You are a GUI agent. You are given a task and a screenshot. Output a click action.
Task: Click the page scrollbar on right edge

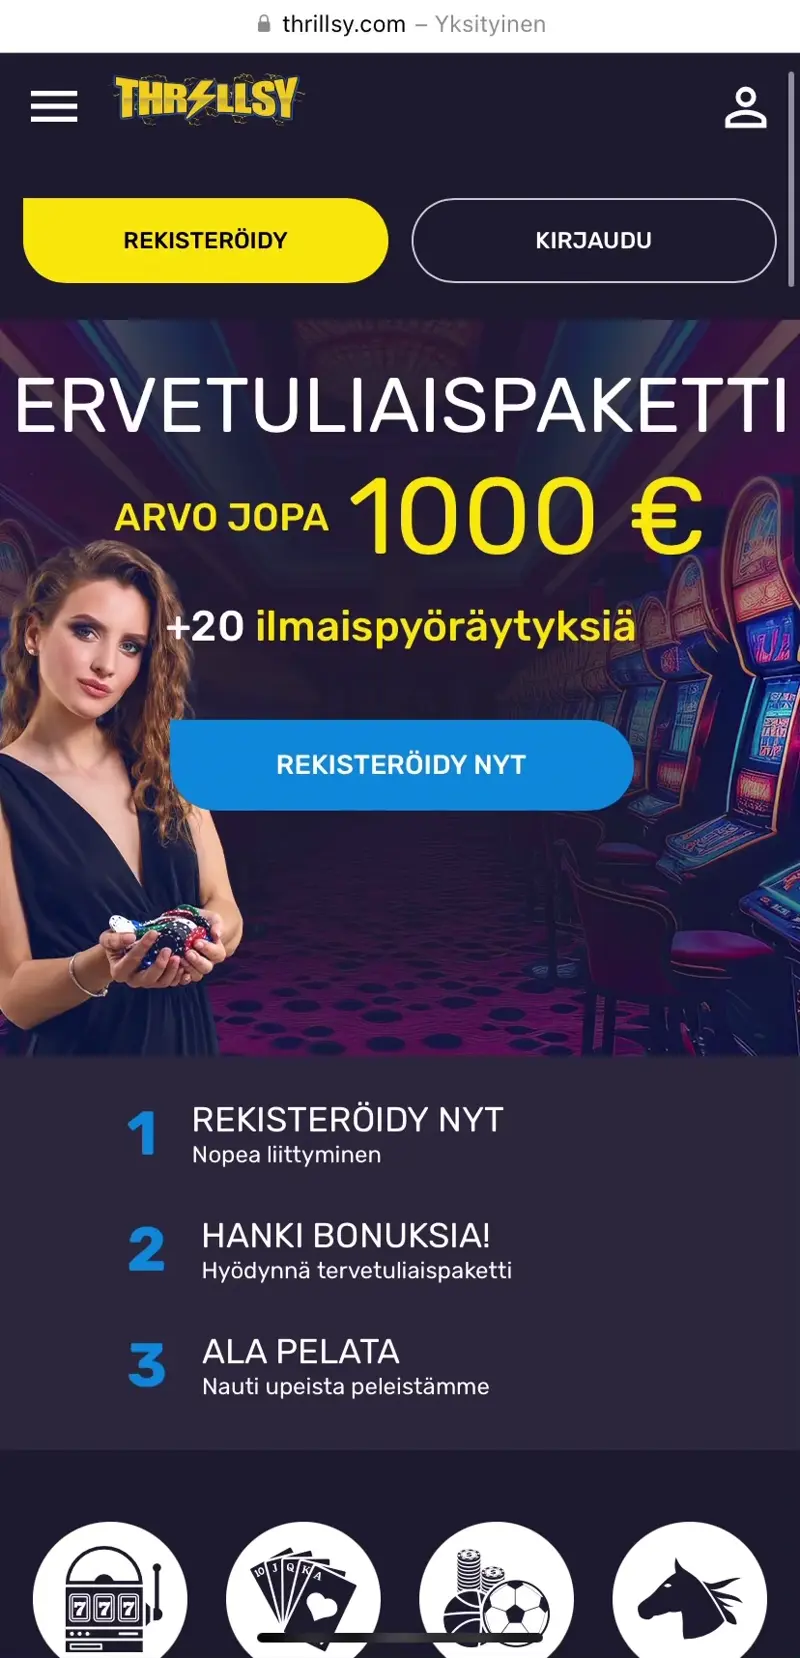click(x=791, y=170)
